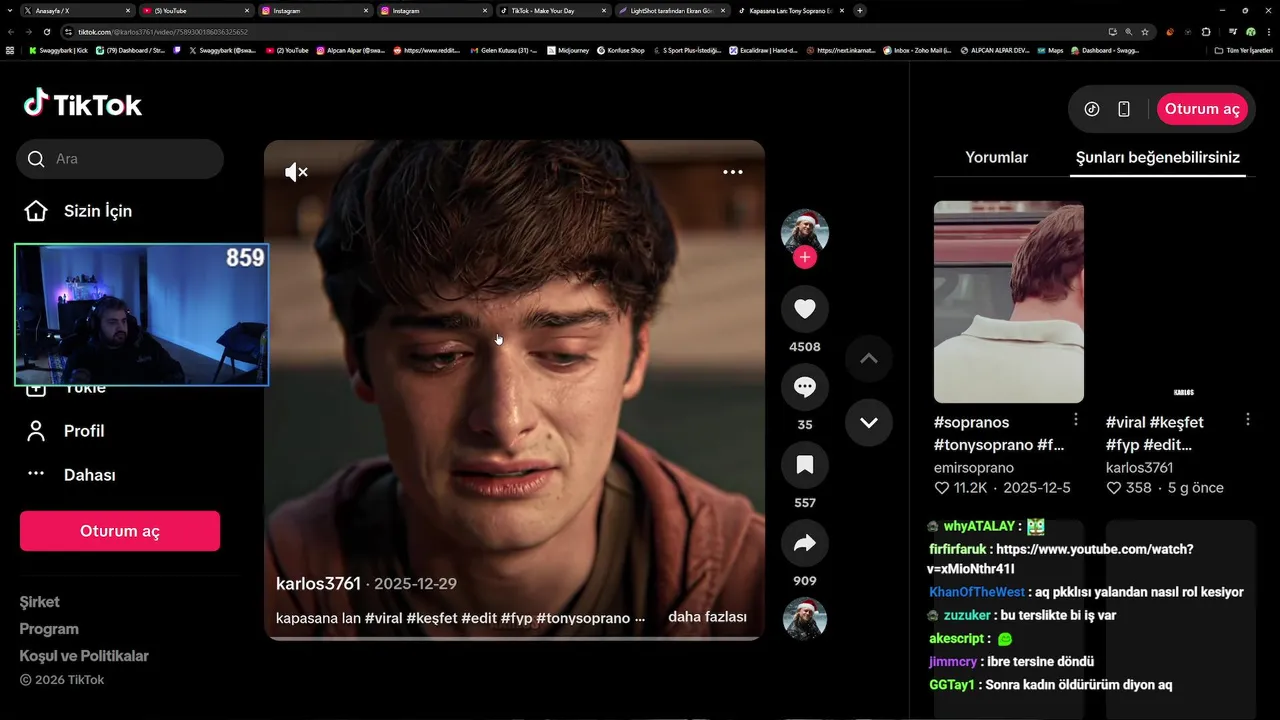Open the Swaggybark | Kick bookmark
The width and height of the screenshot is (1280, 720).
[58, 50]
